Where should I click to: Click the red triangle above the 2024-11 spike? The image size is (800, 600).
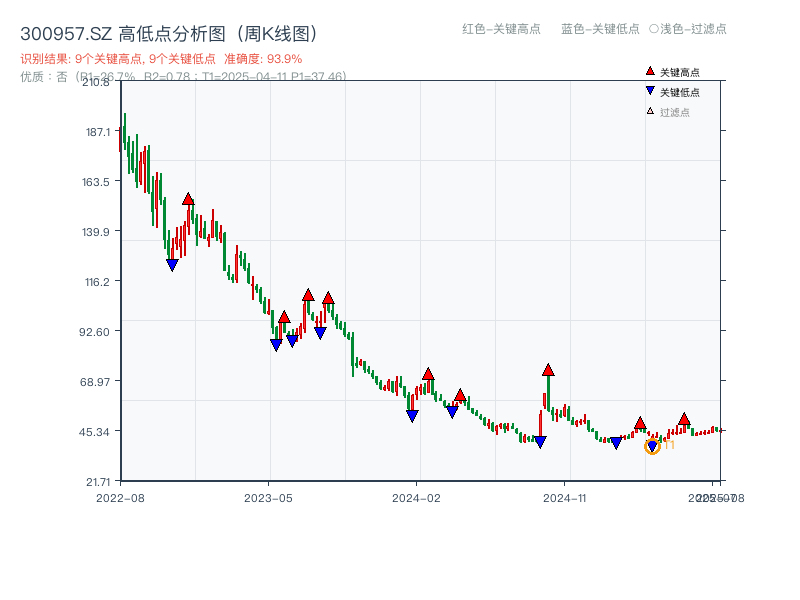[547, 370]
